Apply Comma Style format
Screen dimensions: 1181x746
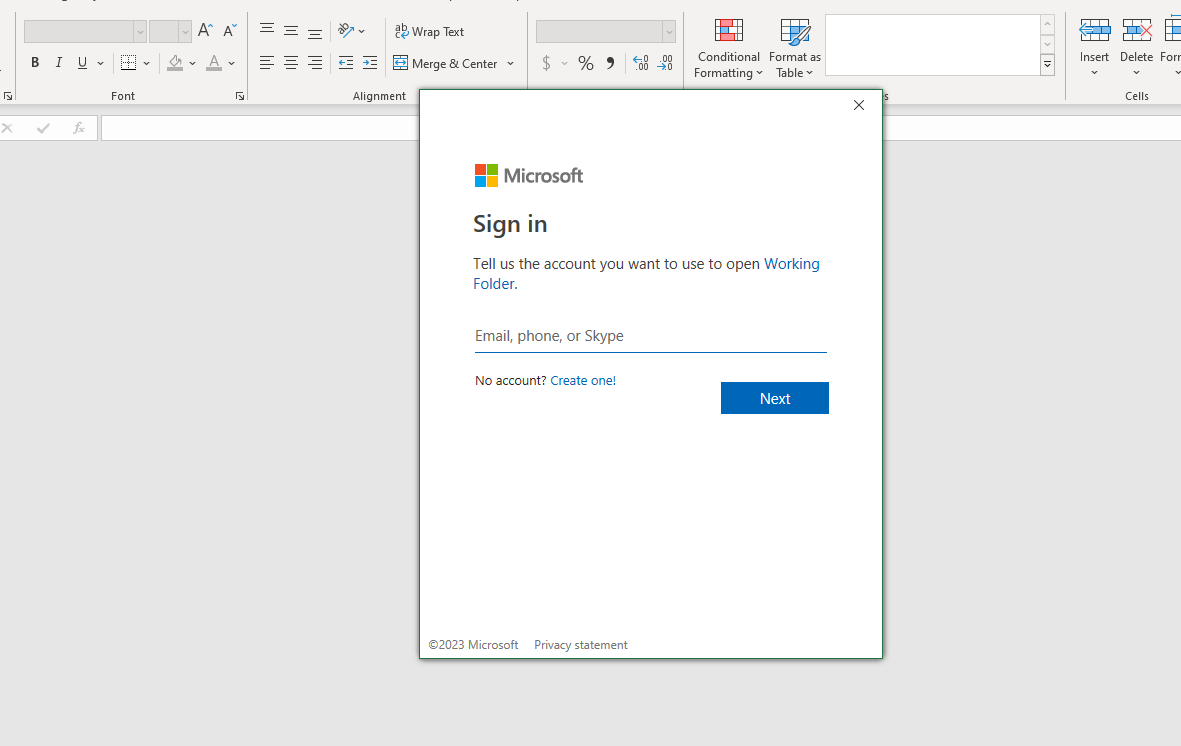(x=610, y=63)
